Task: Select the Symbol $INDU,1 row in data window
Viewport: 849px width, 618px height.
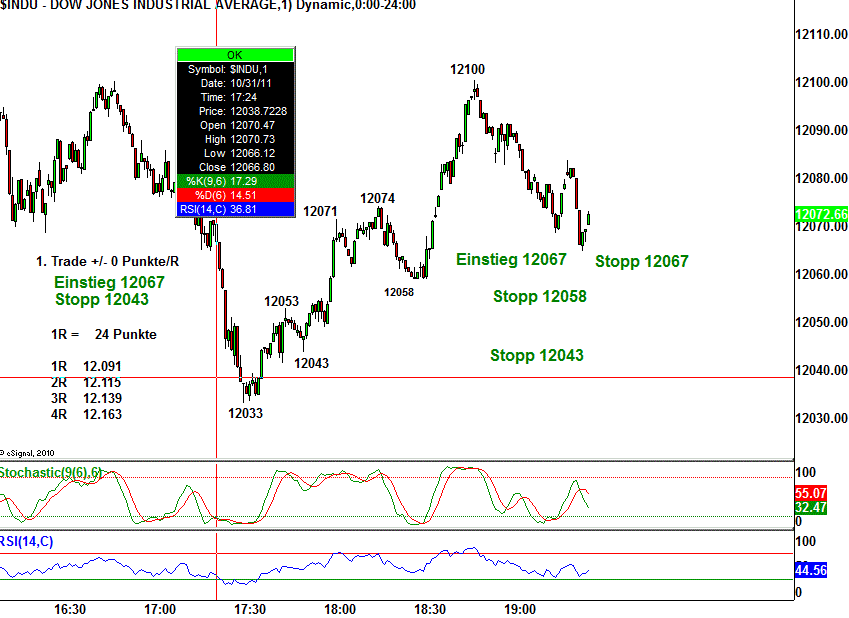Action: [235, 69]
